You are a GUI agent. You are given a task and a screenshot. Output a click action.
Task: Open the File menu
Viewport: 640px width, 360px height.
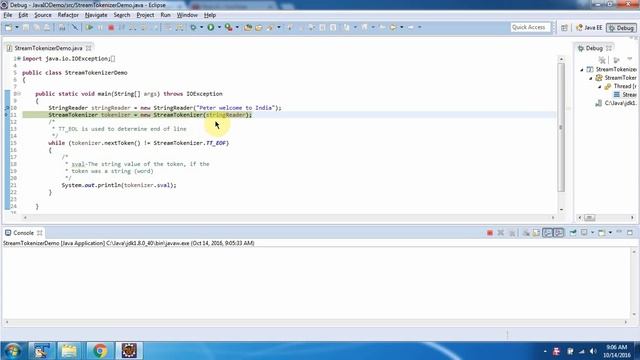pos(8,15)
